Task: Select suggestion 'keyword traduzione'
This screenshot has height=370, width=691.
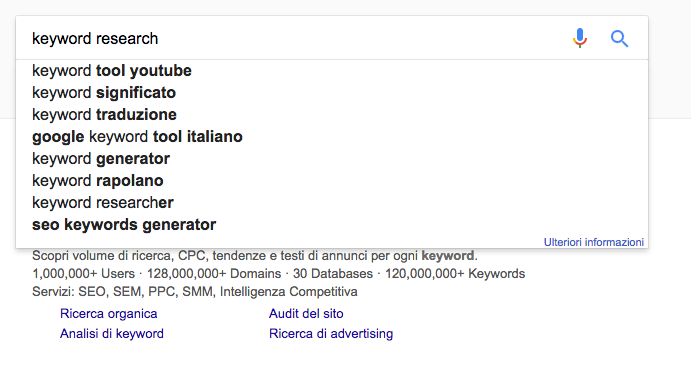Action: click(x=332, y=115)
